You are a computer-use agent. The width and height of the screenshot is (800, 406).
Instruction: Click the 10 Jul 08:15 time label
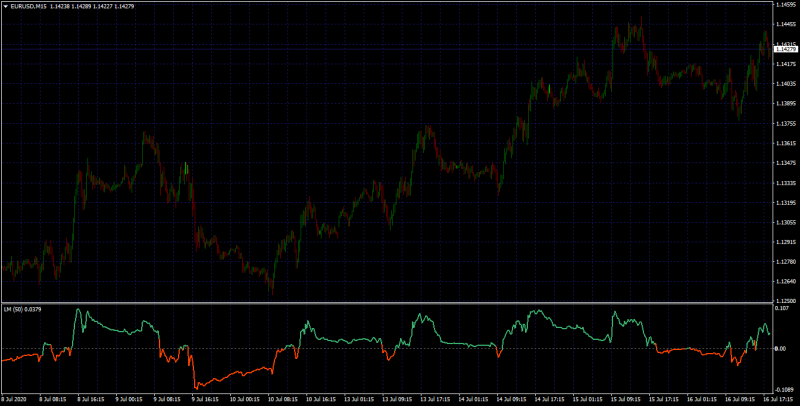pyautogui.click(x=281, y=400)
